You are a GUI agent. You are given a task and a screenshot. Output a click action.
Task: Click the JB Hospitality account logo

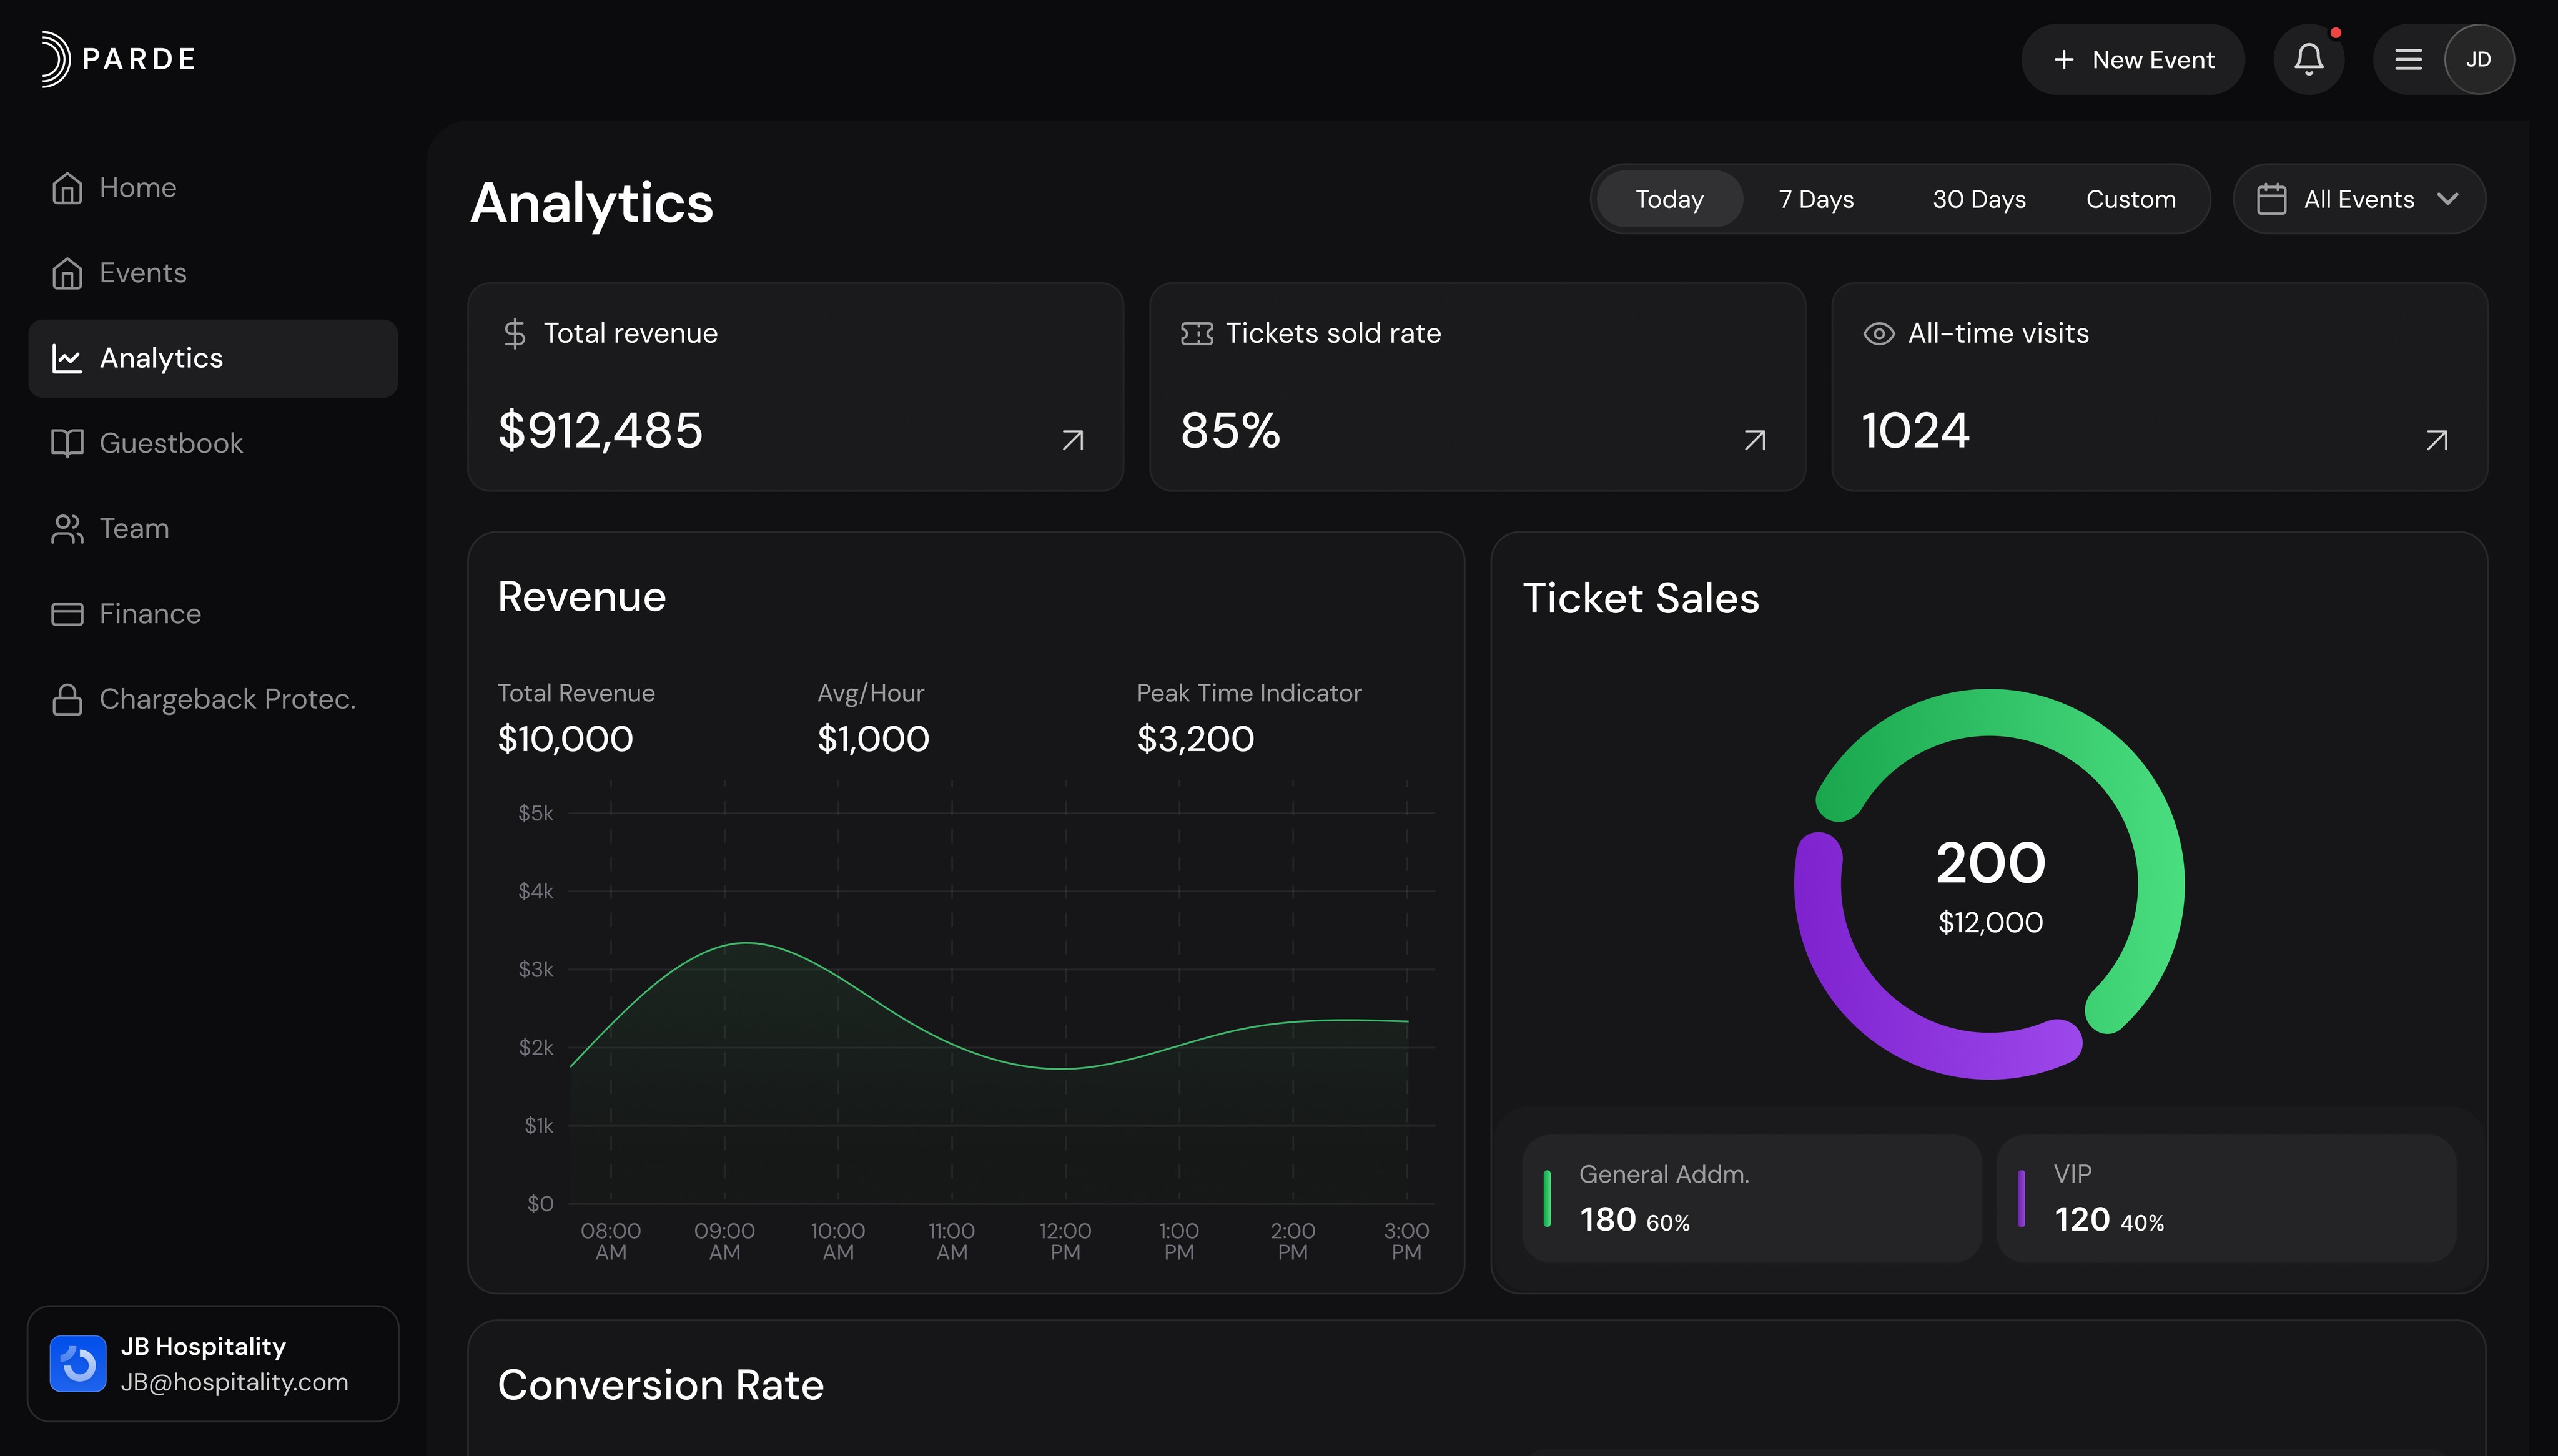[x=78, y=1363]
